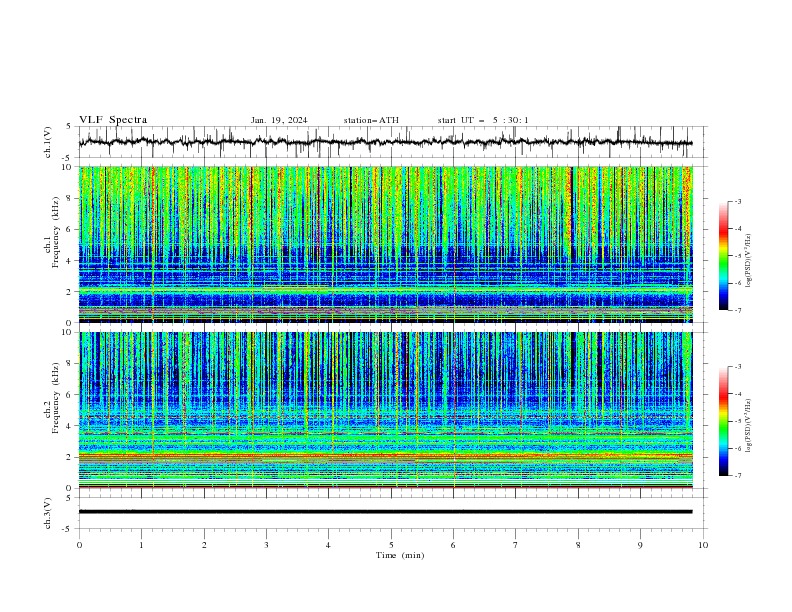Click the lower PSD color bar
The image size is (792, 612).
click(x=723, y=421)
